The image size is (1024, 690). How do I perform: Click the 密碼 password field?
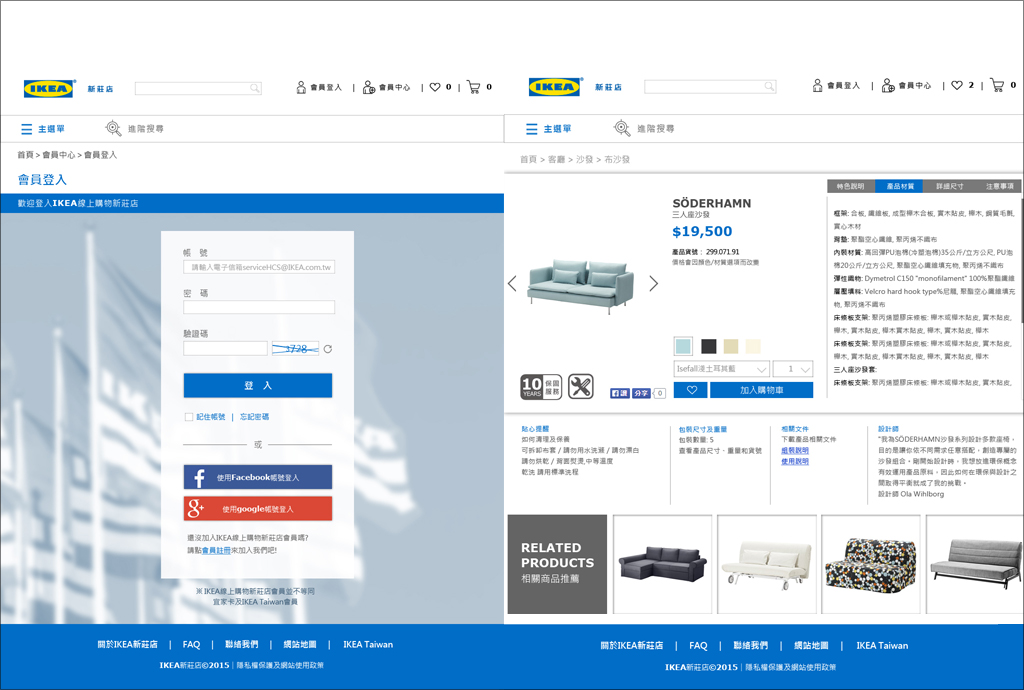pos(259,307)
